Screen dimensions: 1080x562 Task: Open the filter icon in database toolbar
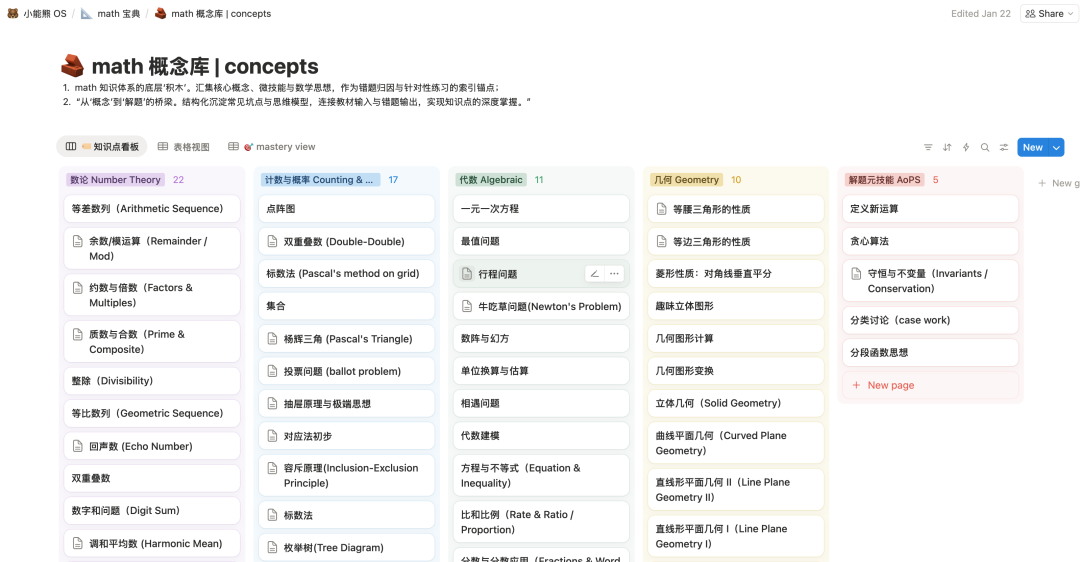928,147
